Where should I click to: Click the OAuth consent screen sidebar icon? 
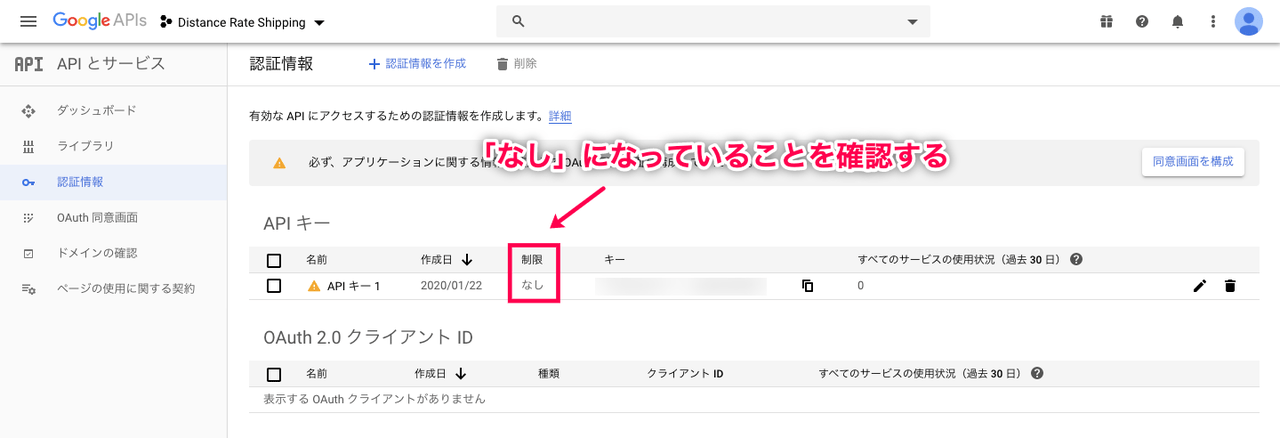28,218
